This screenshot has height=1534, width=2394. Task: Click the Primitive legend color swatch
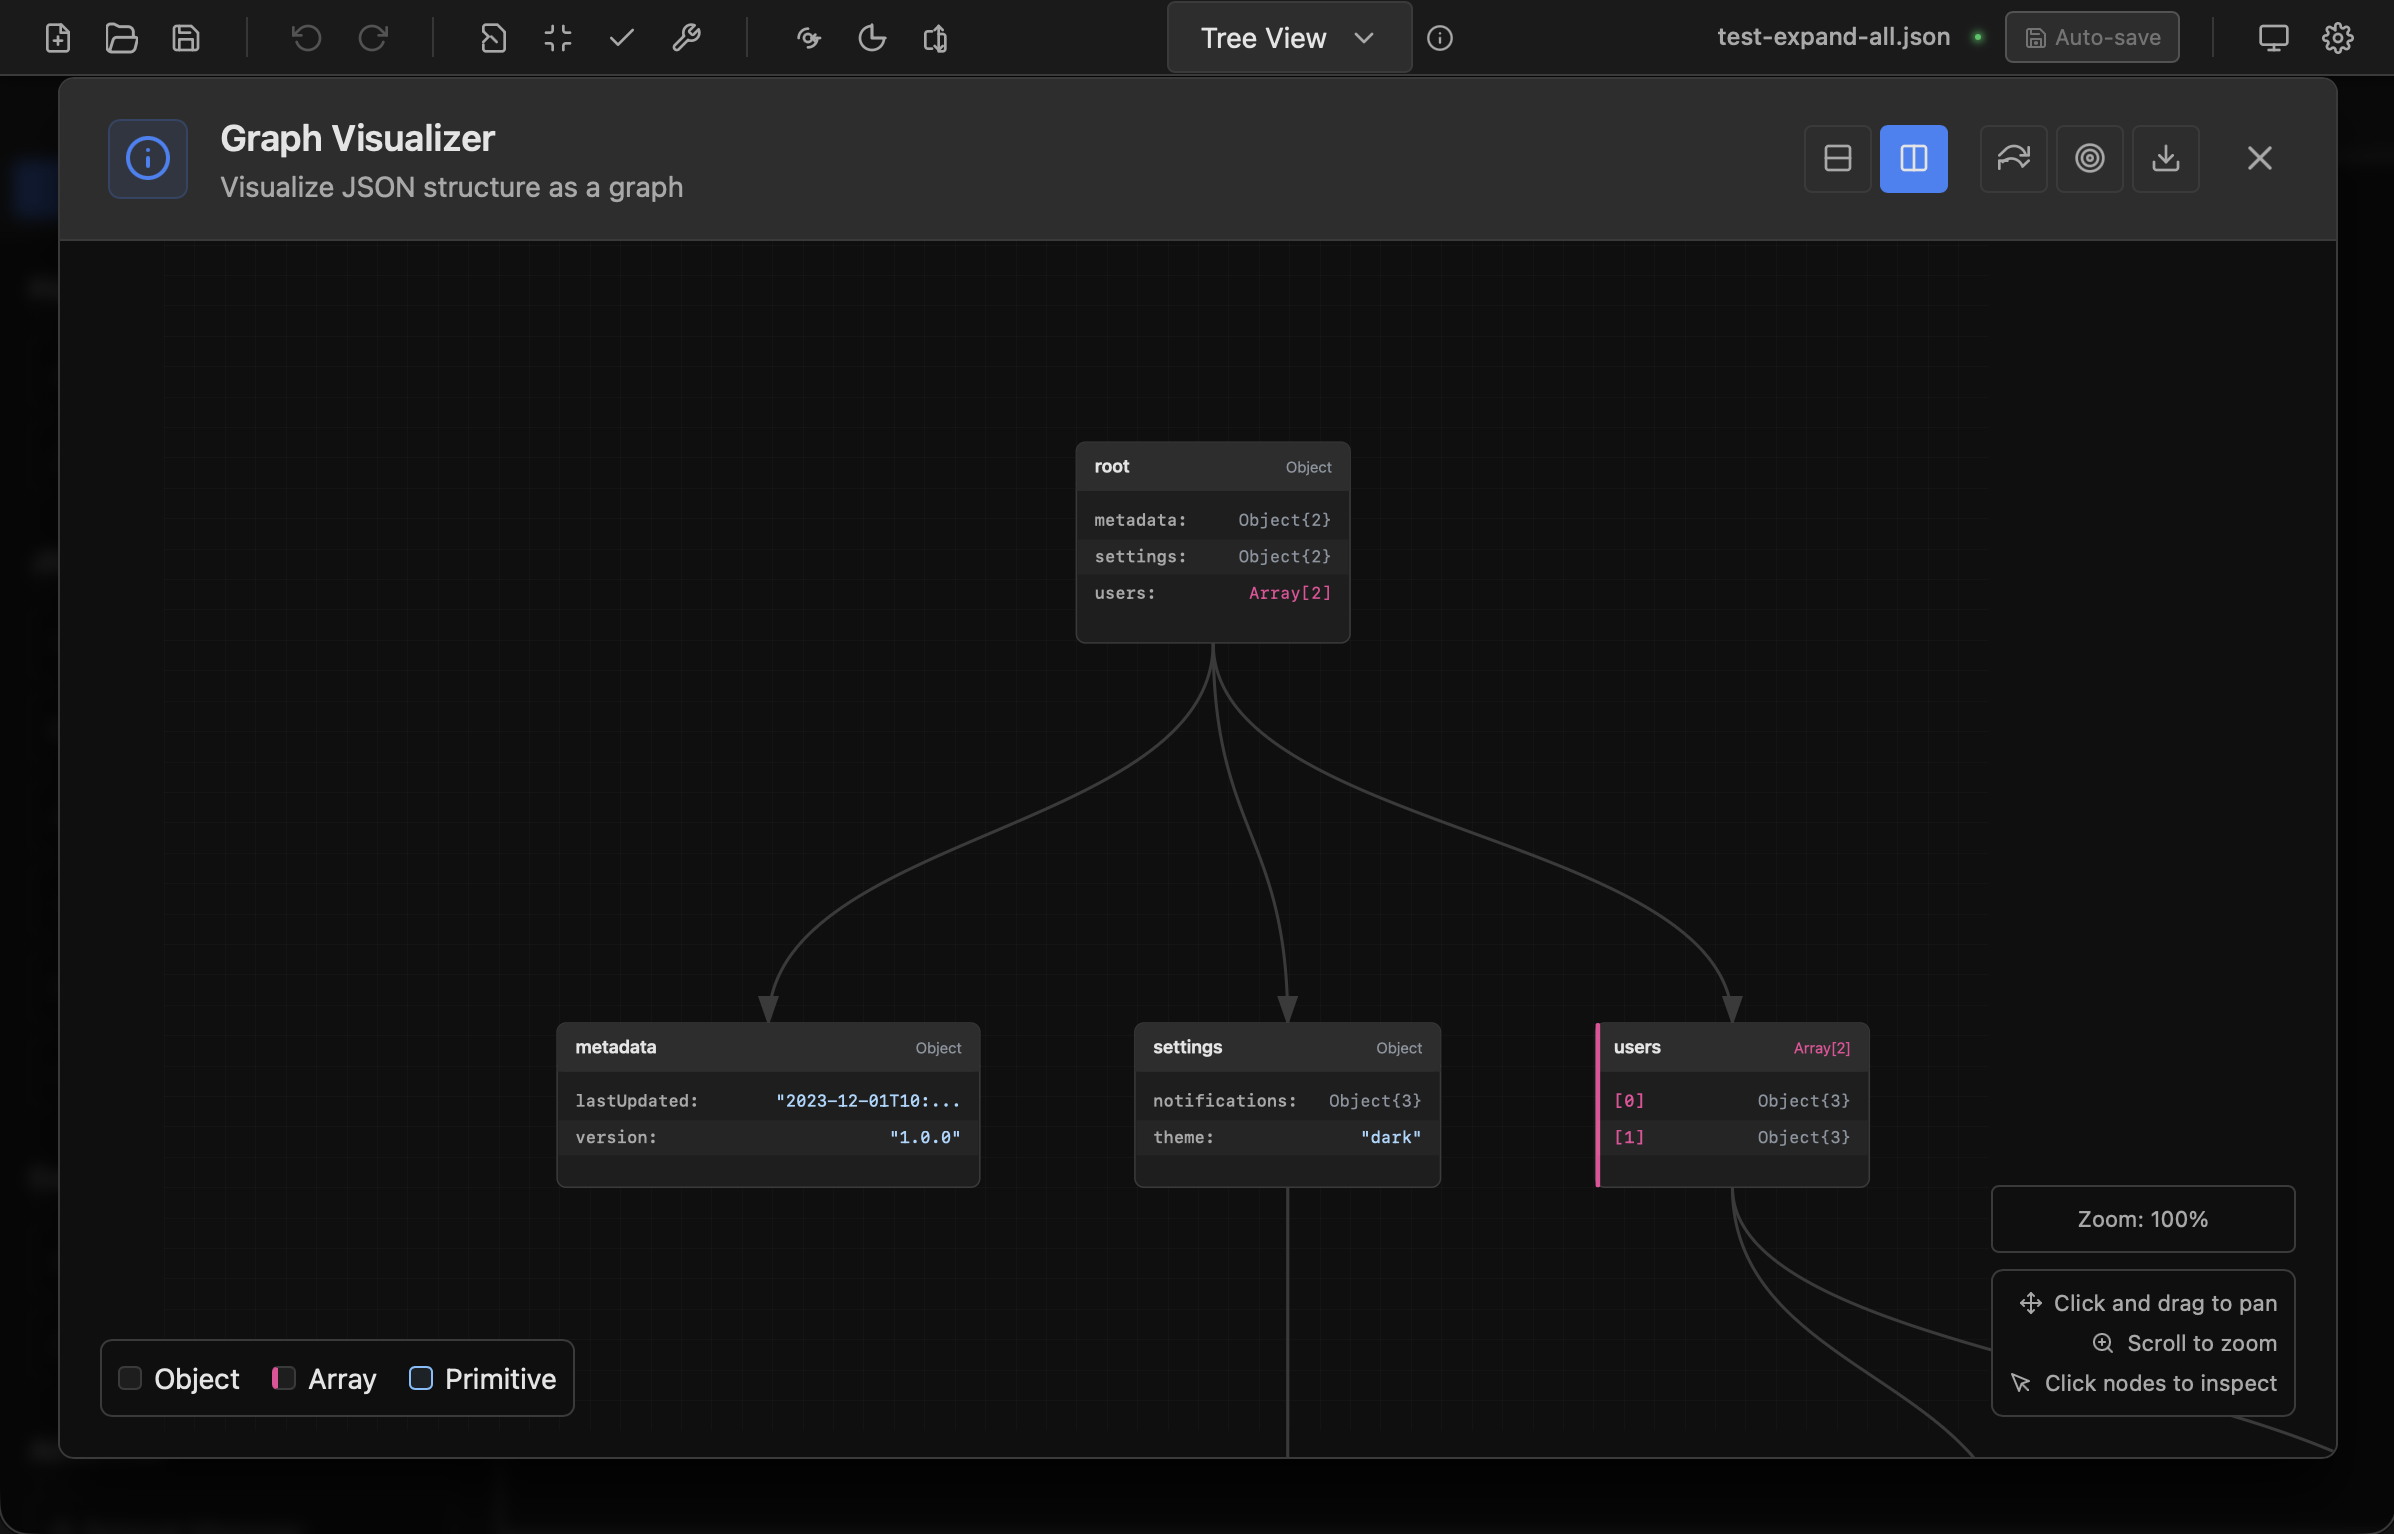(x=421, y=1378)
